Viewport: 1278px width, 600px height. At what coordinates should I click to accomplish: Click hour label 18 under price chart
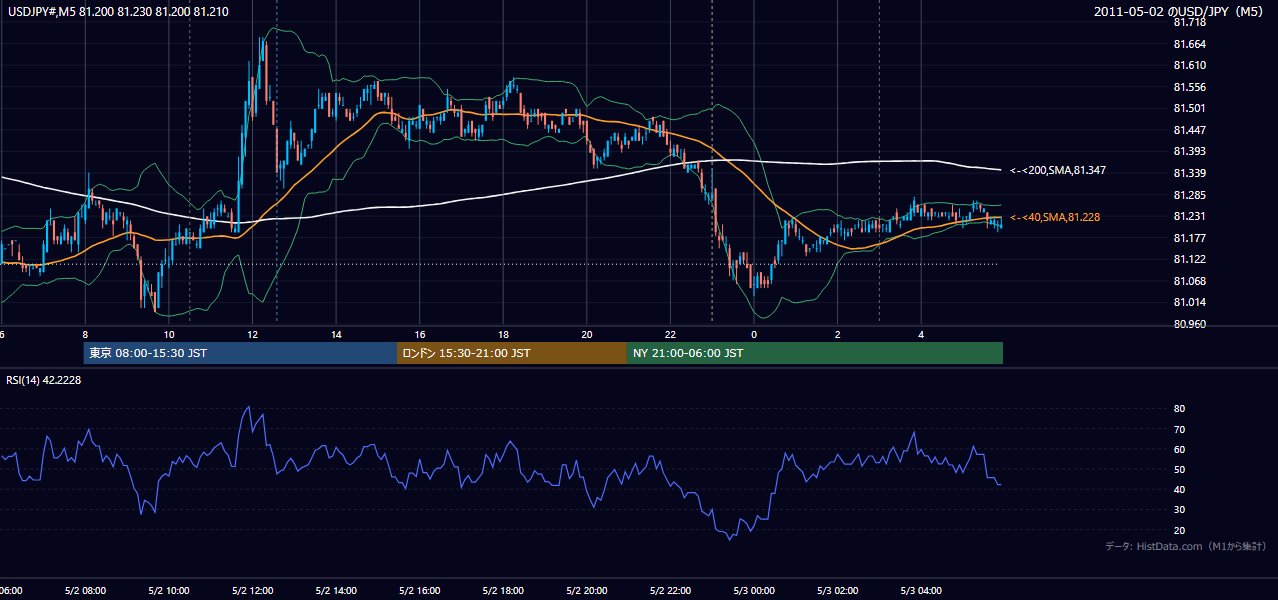pos(504,335)
